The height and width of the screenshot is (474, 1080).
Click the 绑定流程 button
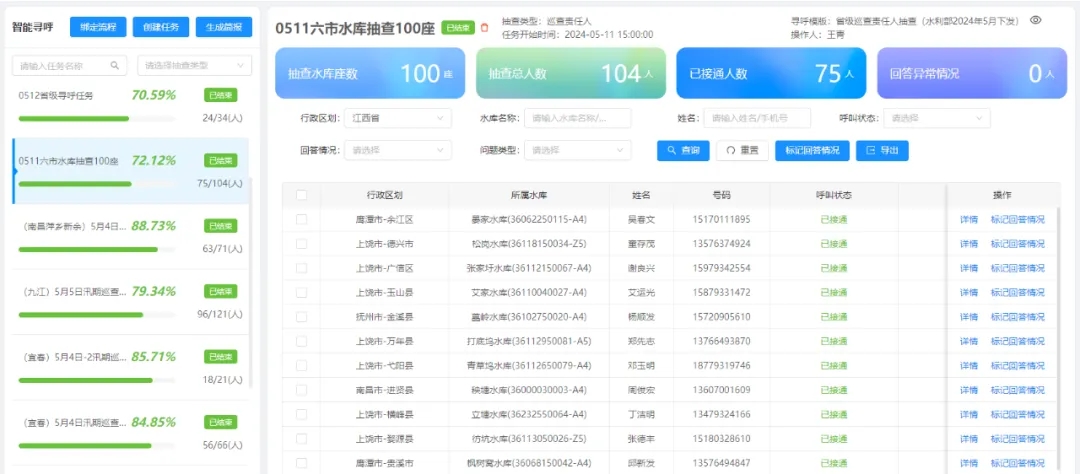pos(98,28)
